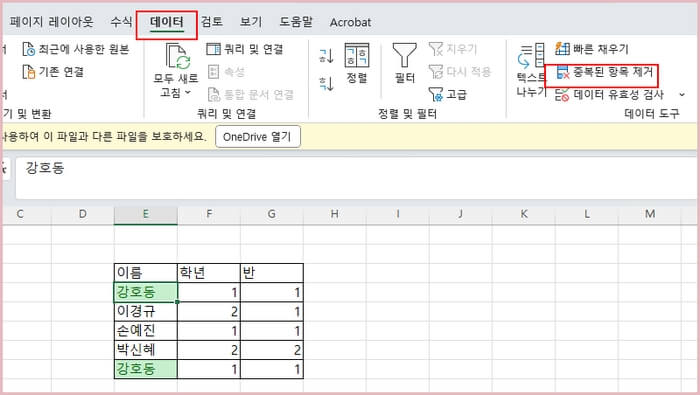Select 박신혜's 반 cell

coord(271,349)
